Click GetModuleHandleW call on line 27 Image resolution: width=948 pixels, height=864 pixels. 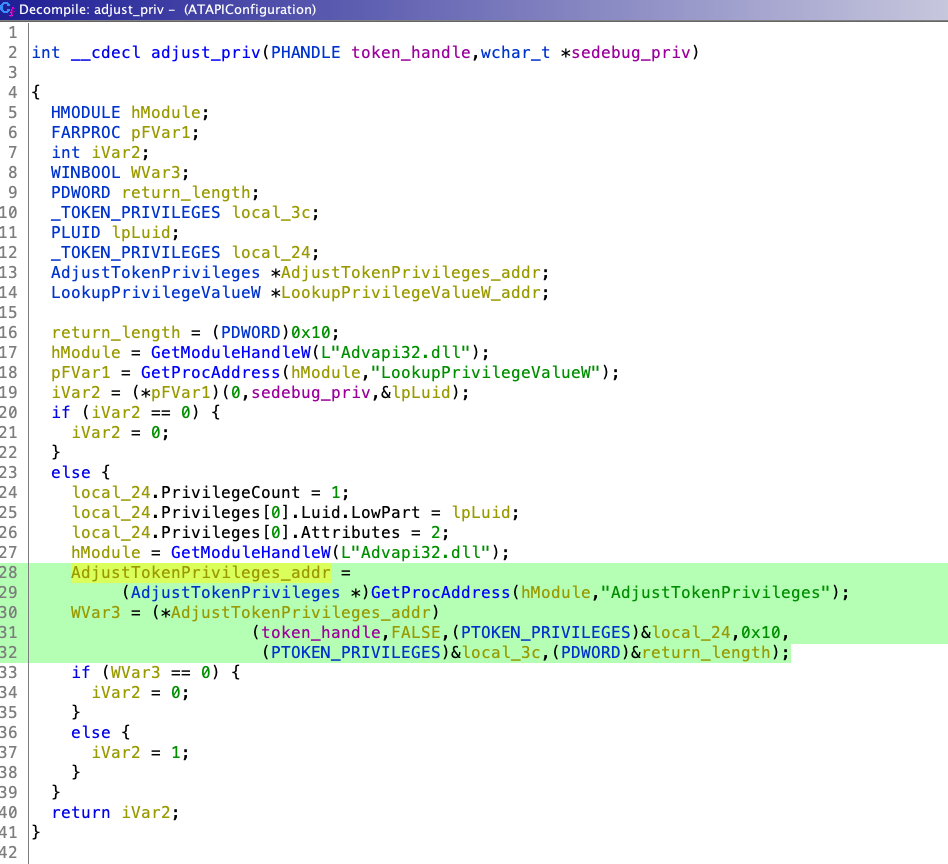click(x=250, y=552)
